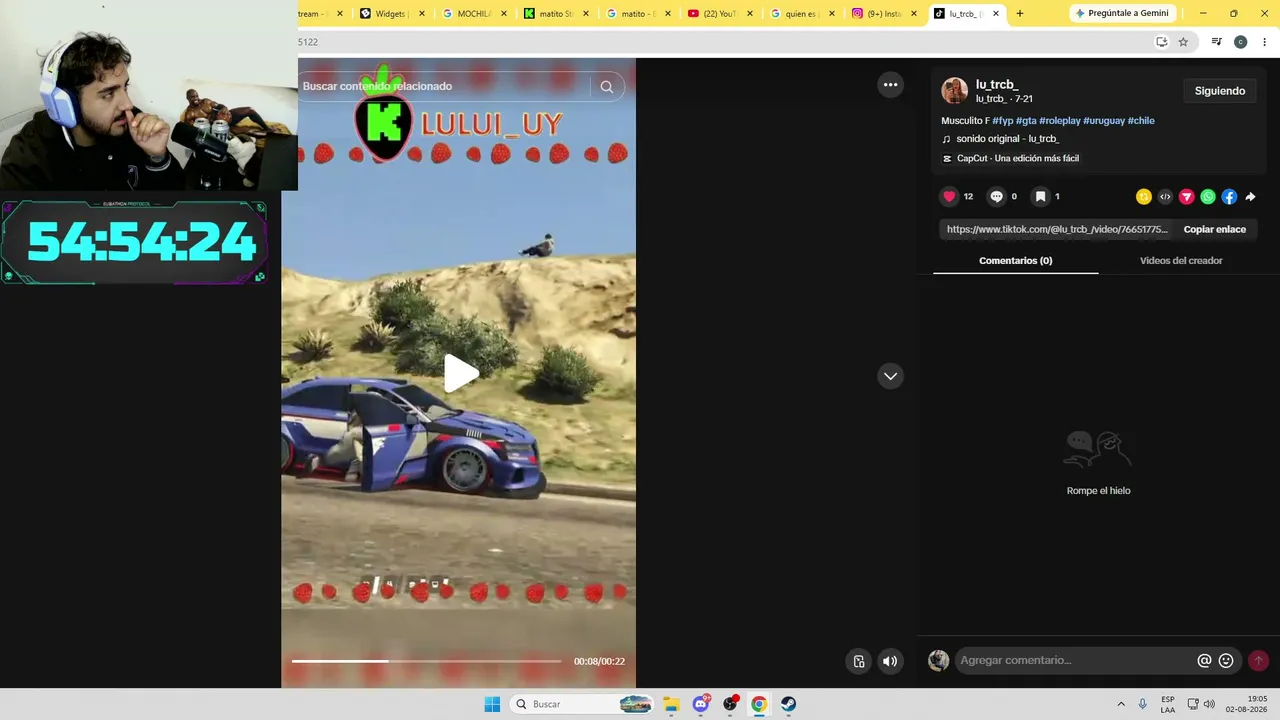Viewport: 1280px width, 720px height.
Task: Open the #roleplay hashtag
Action: pyautogui.click(x=1060, y=121)
